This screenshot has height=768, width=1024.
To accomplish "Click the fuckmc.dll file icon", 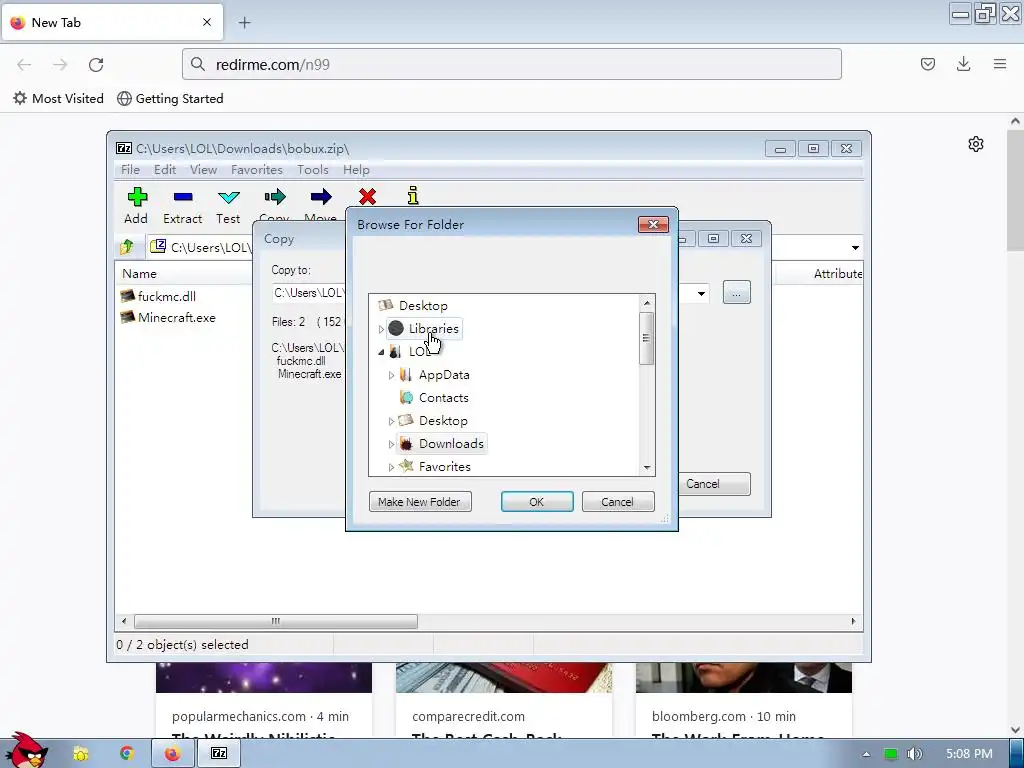I will [128, 296].
